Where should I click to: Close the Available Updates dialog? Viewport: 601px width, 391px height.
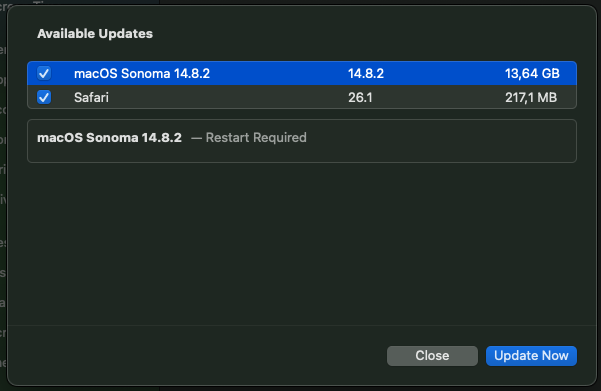(x=432, y=356)
